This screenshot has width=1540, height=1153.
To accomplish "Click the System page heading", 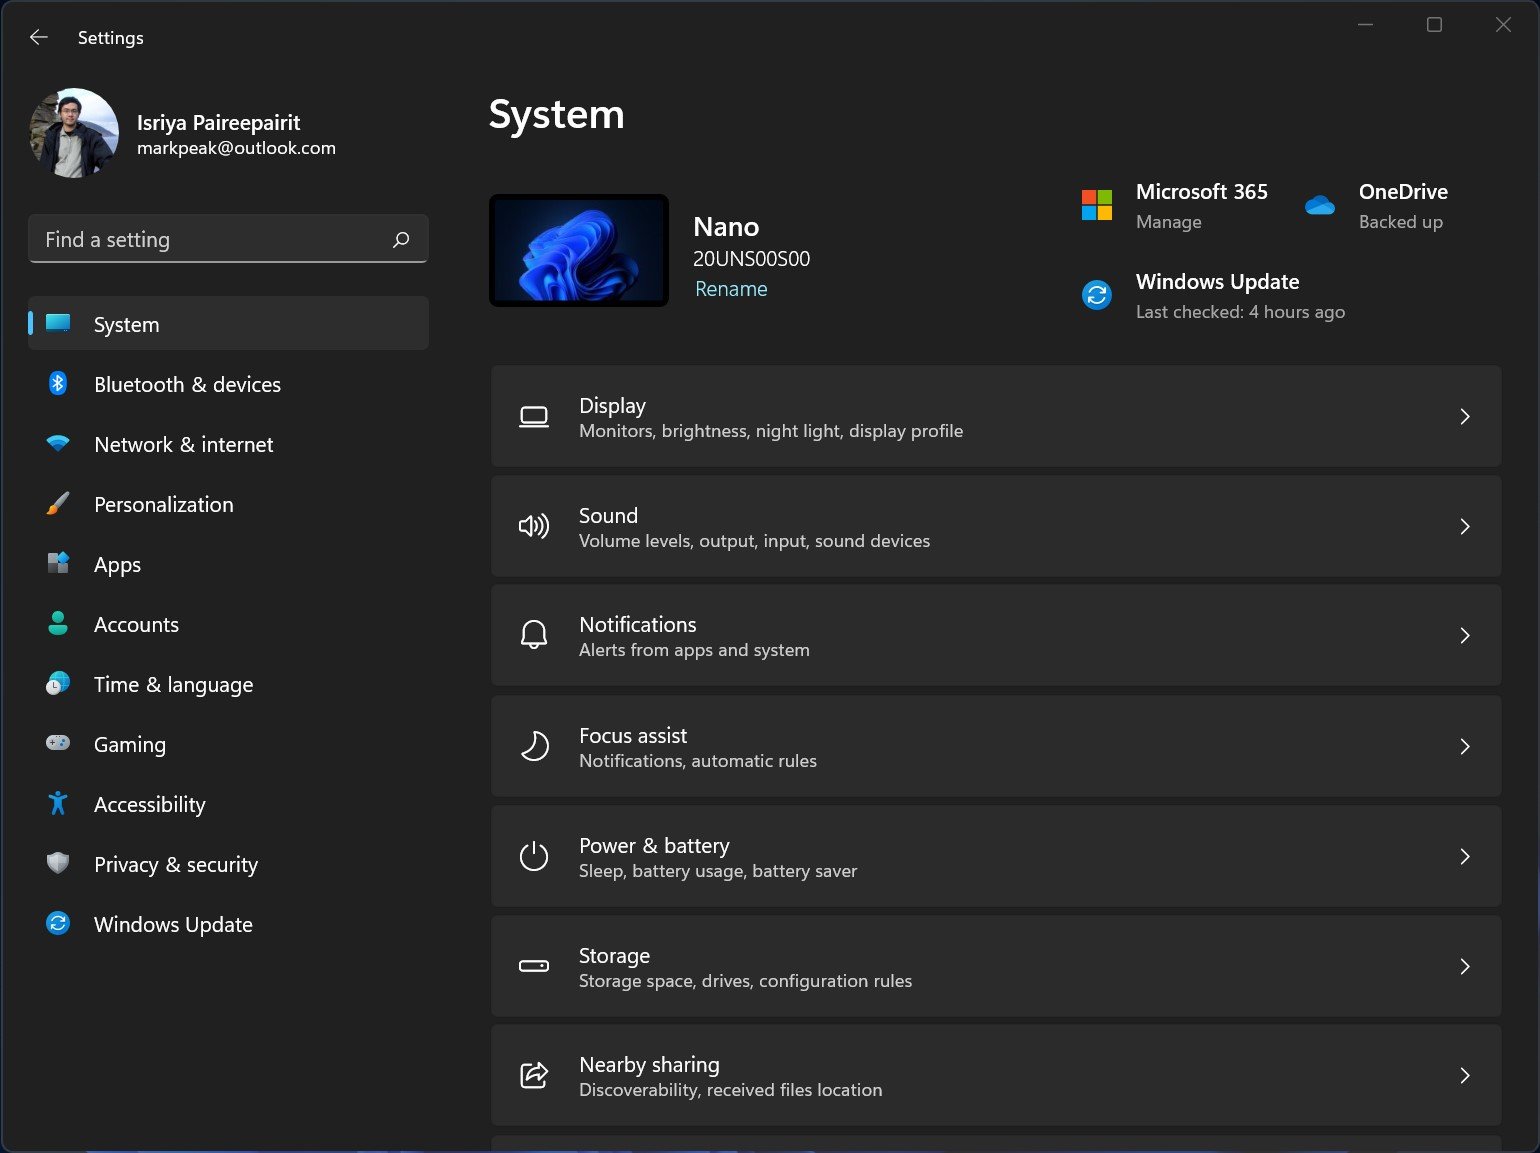I will pyautogui.click(x=556, y=114).
